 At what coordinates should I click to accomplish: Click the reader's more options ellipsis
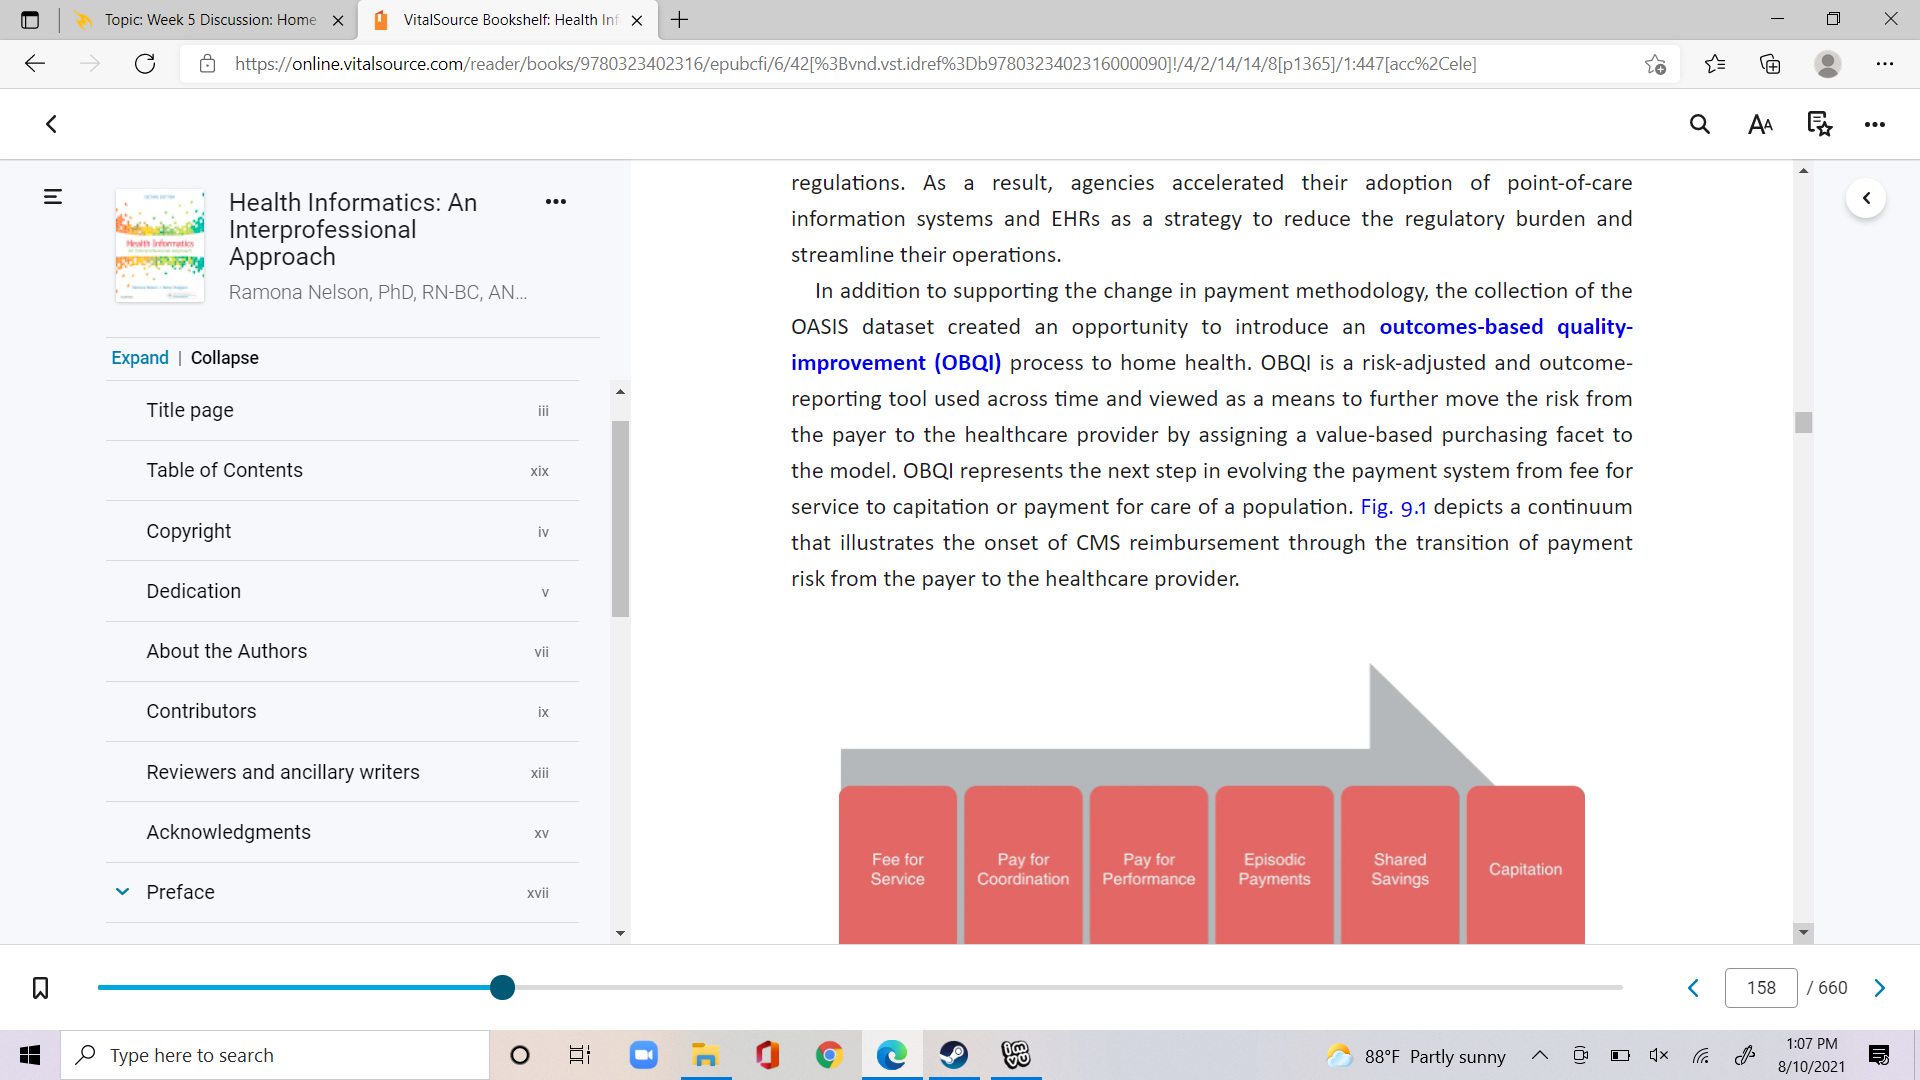(x=1875, y=124)
